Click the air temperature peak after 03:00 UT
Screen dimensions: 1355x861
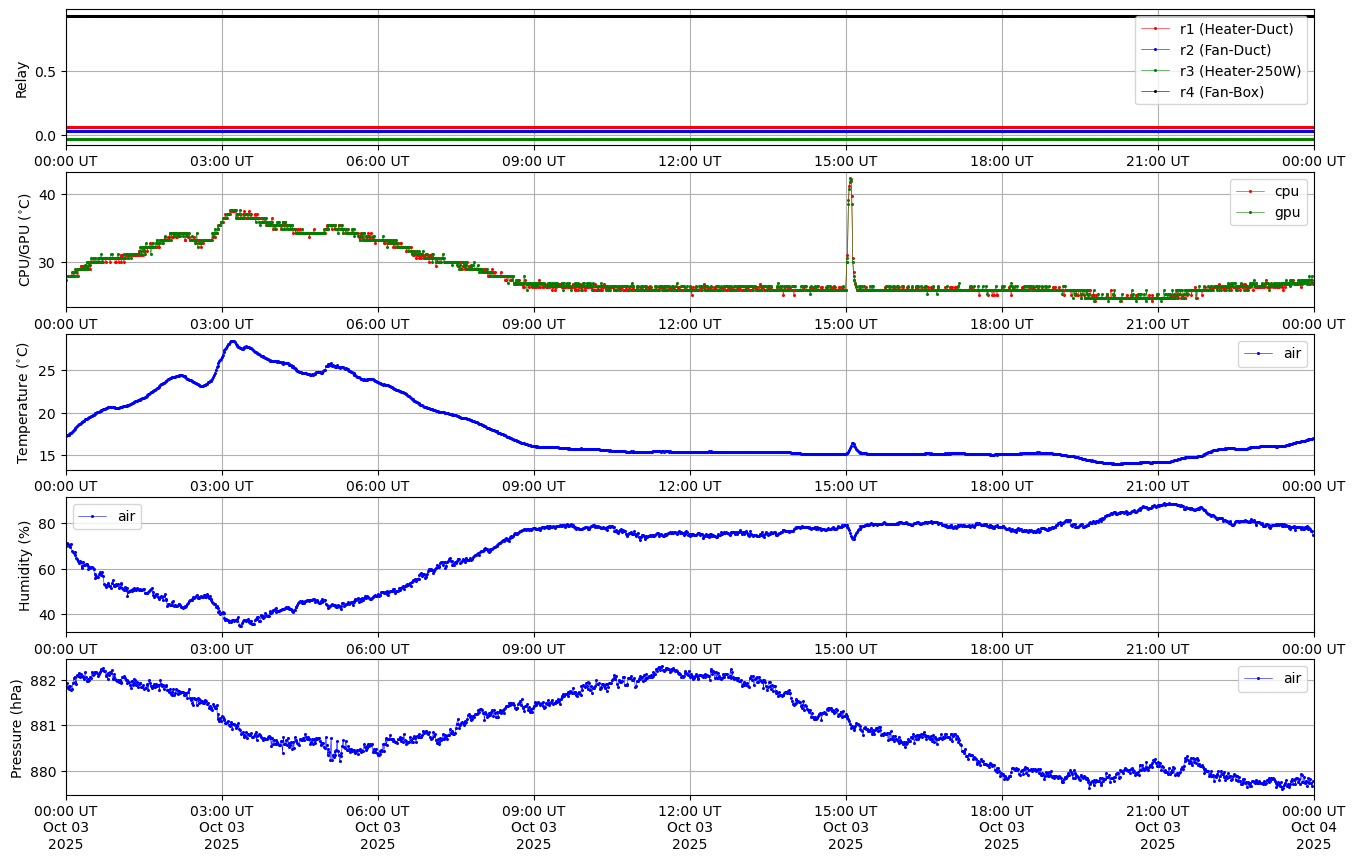(232, 342)
